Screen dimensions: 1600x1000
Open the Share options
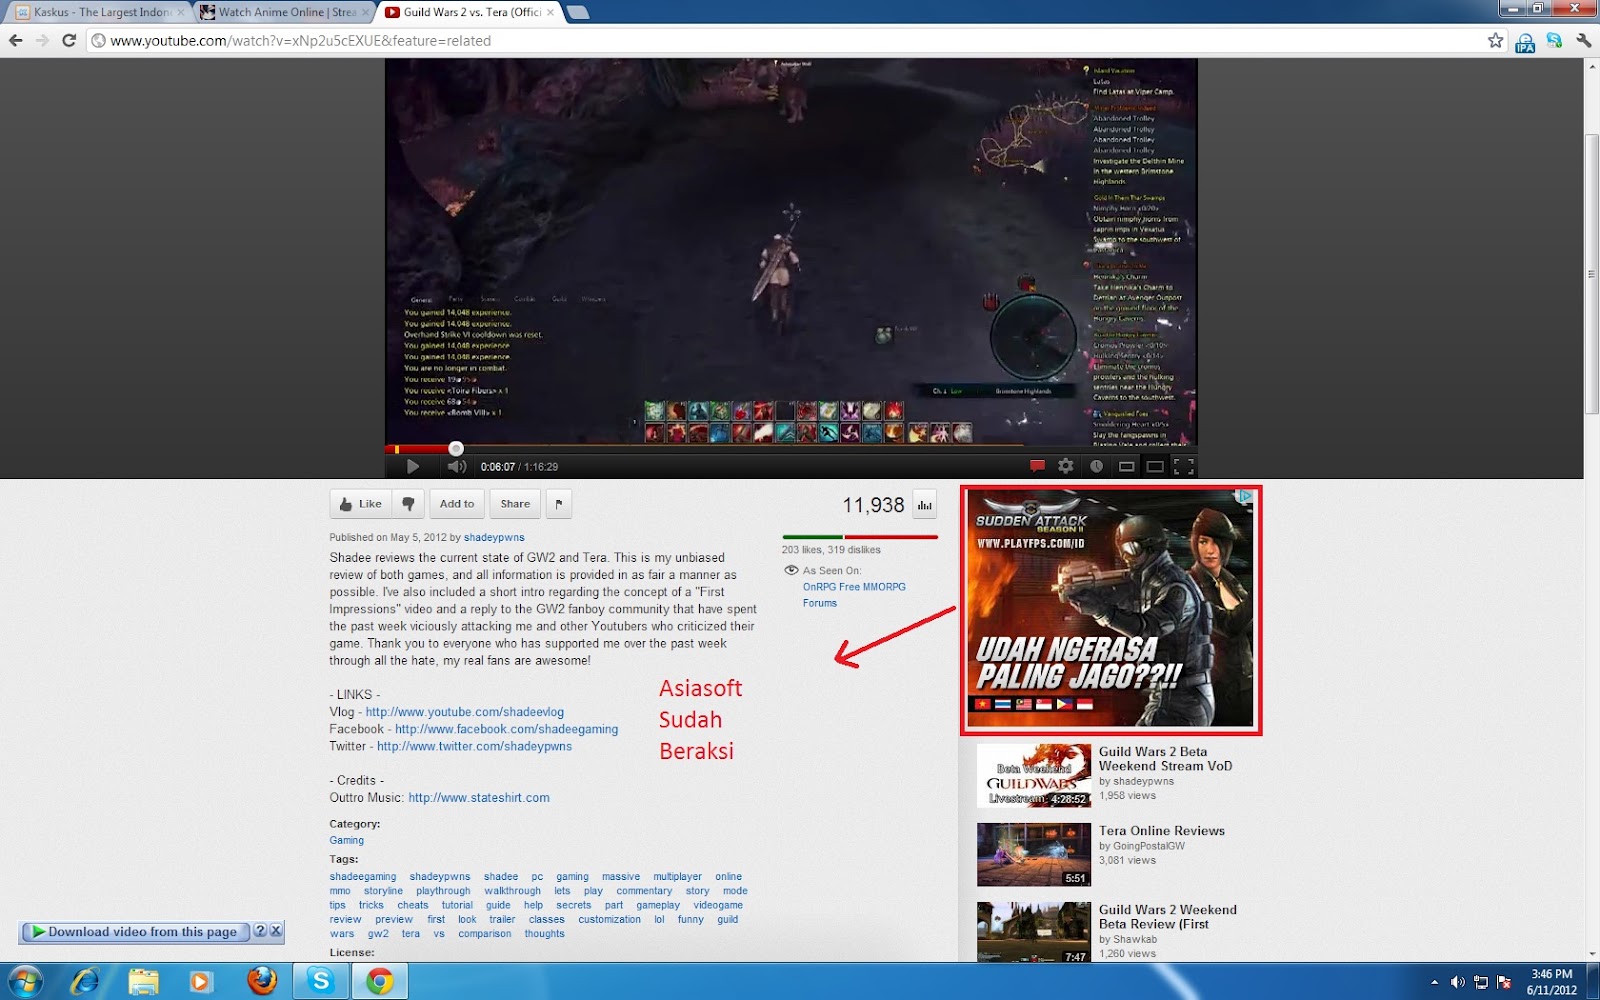pyautogui.click(x=515, y=504)
